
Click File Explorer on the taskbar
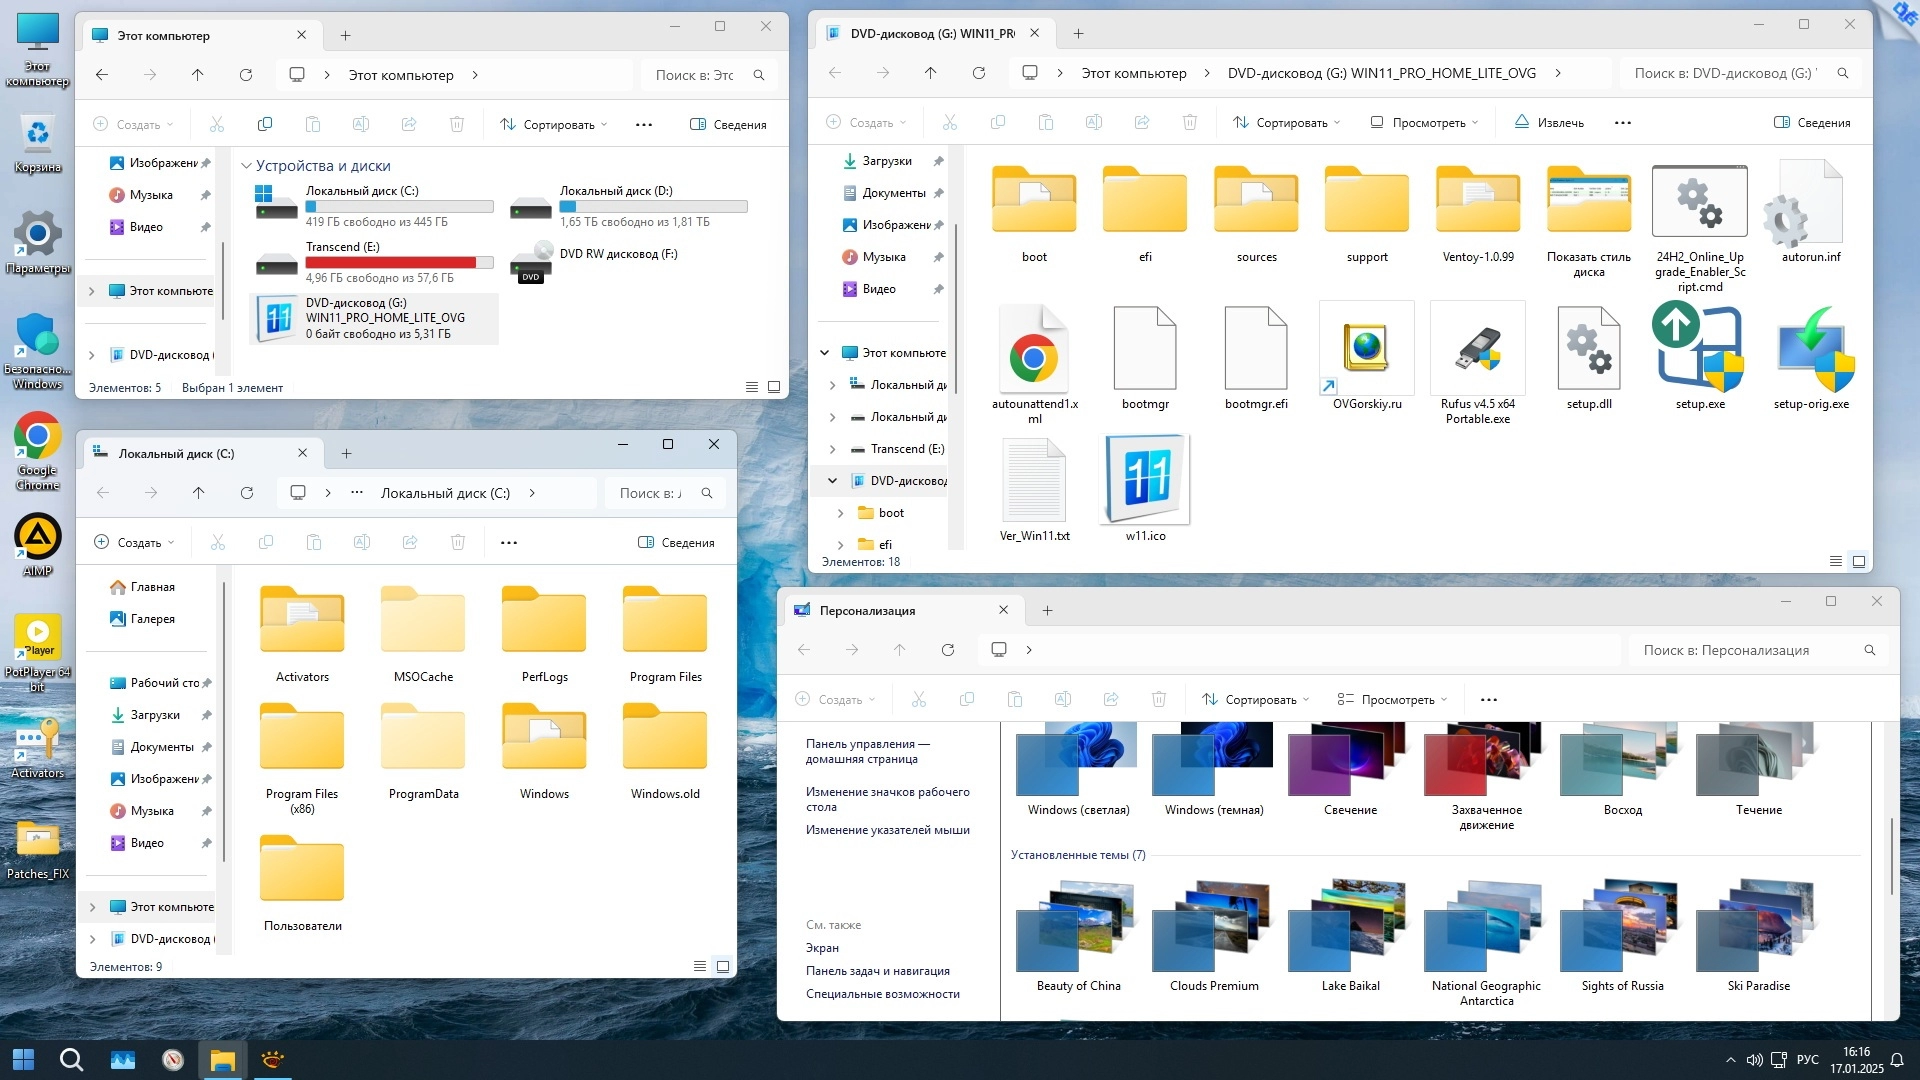[222, 1060]
